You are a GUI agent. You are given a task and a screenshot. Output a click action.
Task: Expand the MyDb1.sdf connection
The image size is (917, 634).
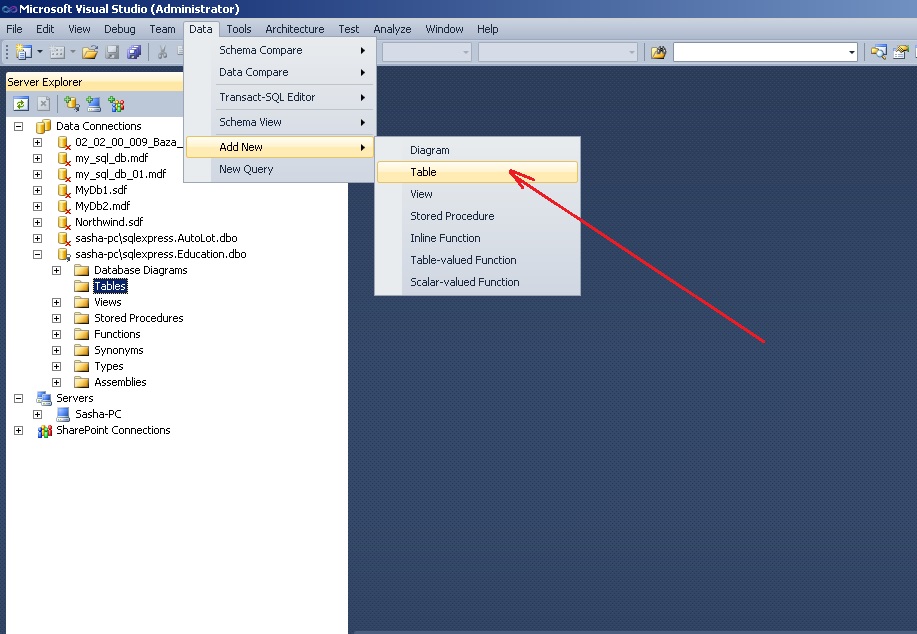pos(37,190)
